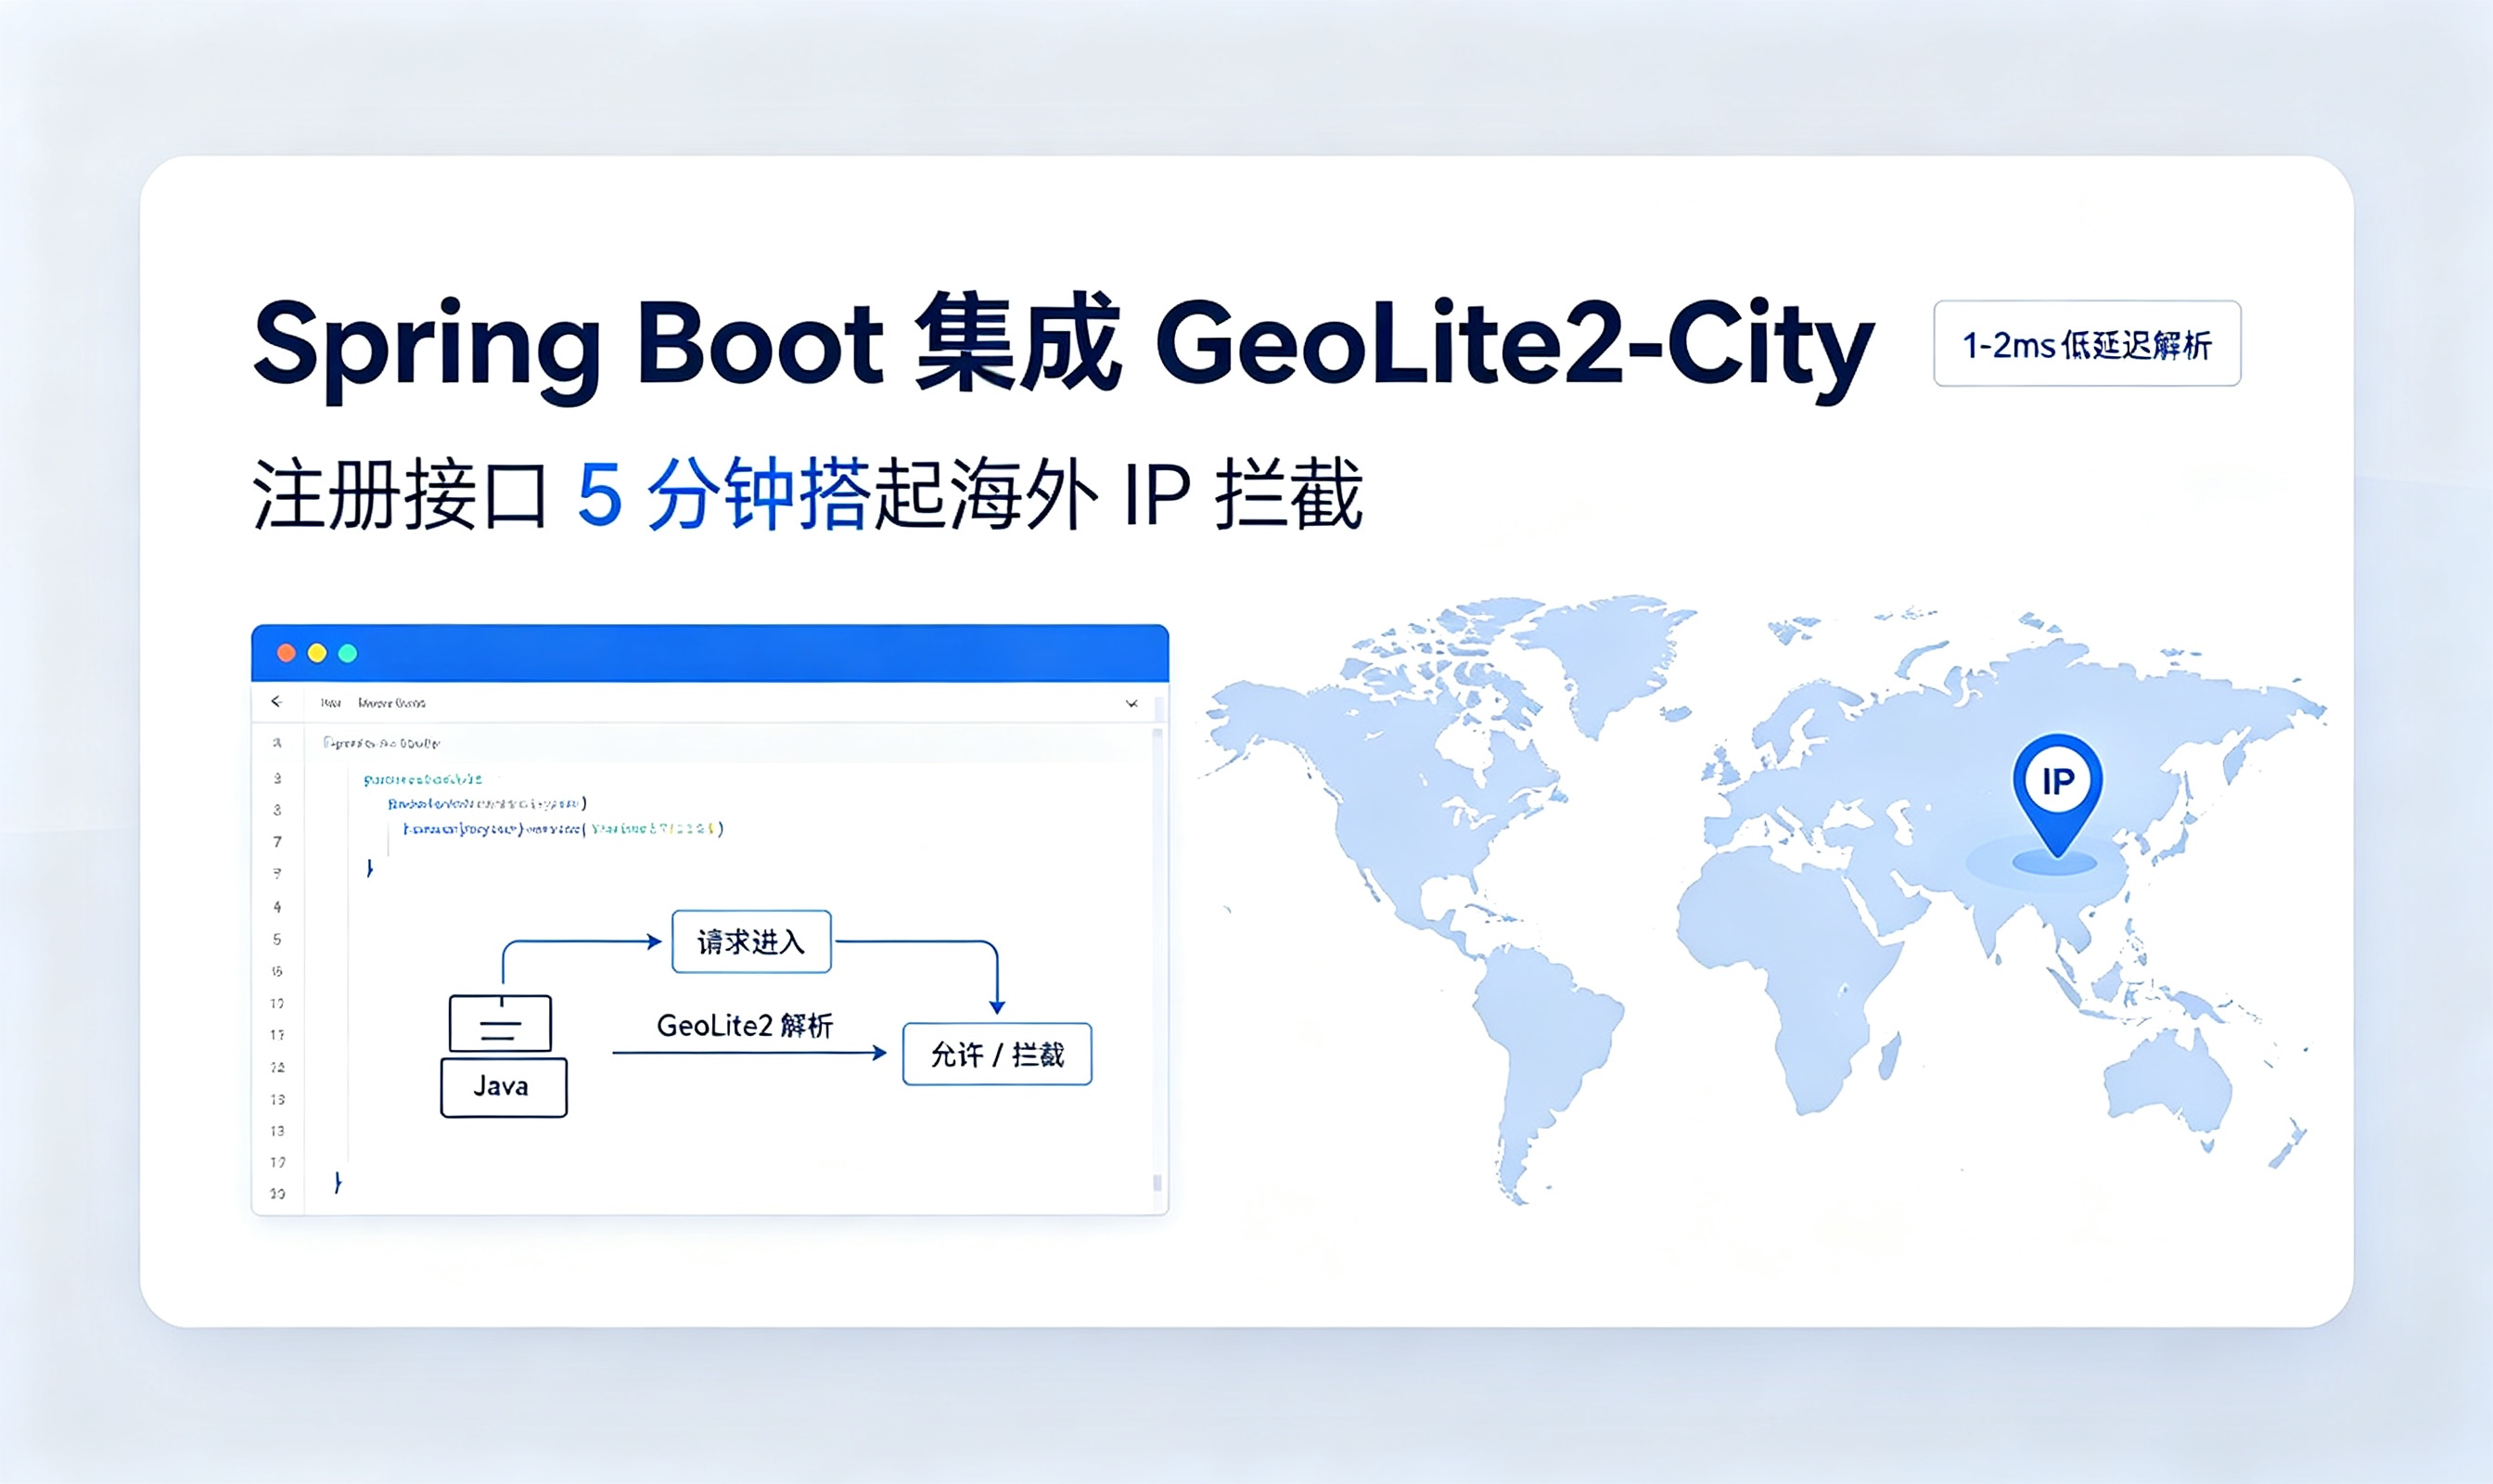Click the red dot in the window title bar
The image size is (2493, 1484).
click(286, 653)
